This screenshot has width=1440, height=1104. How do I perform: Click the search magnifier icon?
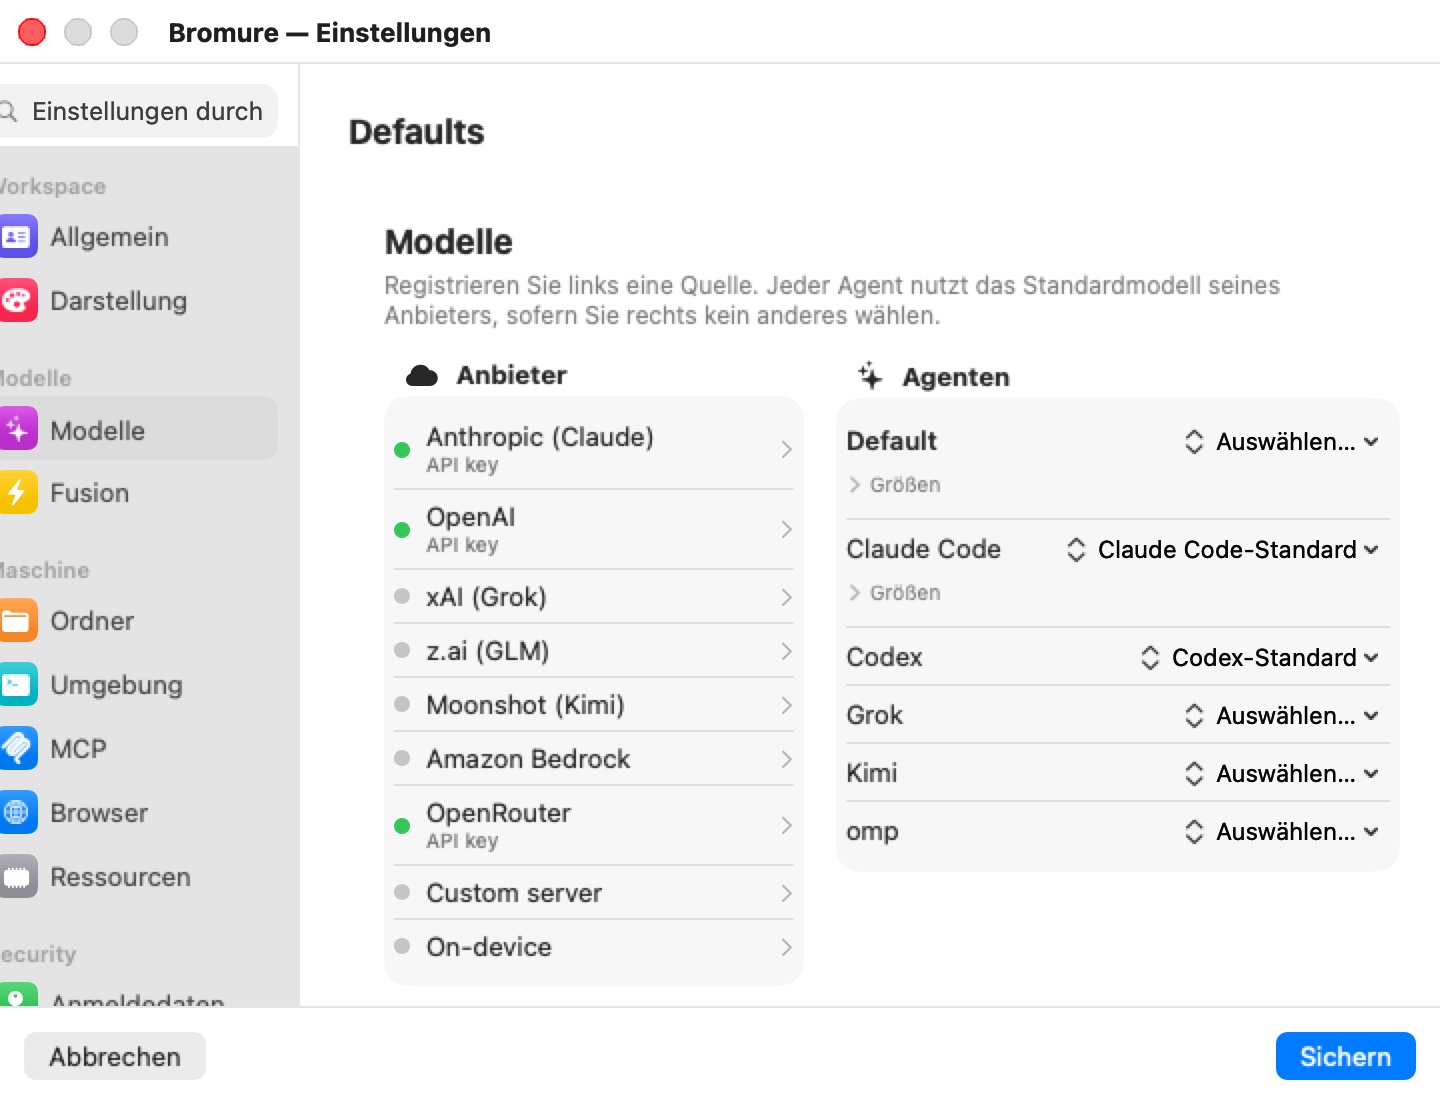pyautogui.click(x=9, y=111)
